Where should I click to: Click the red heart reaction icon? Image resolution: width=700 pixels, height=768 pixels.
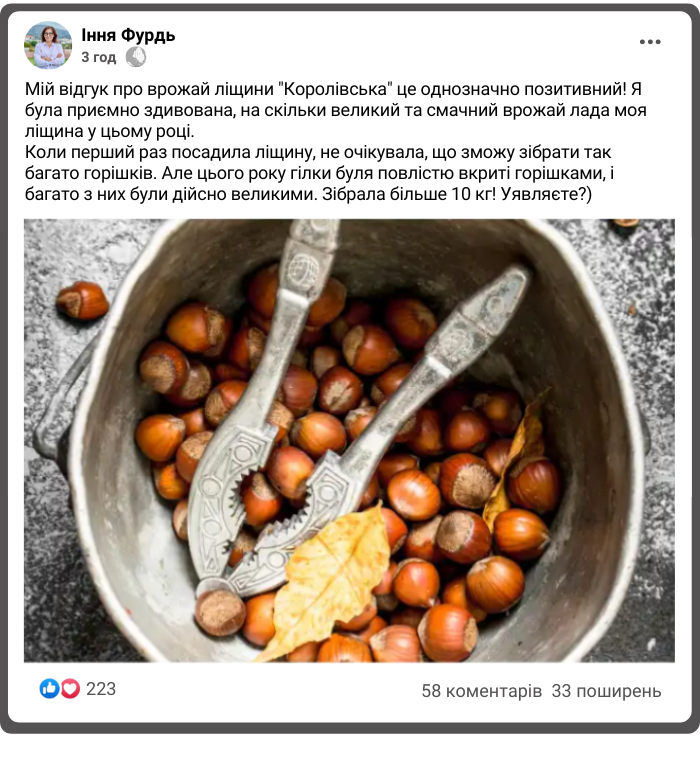(70, 689)
